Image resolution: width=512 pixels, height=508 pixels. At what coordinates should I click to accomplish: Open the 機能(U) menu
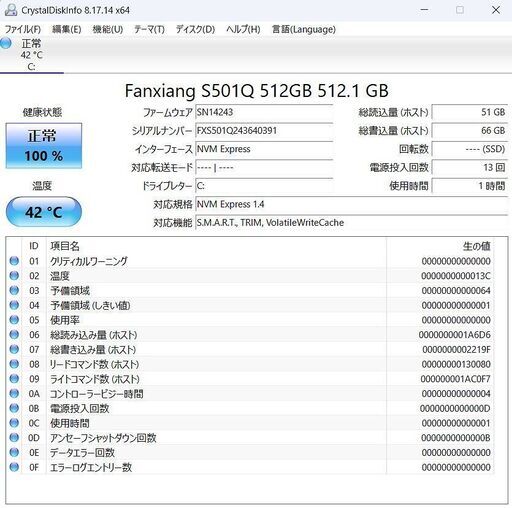click(x=108, y=29)
